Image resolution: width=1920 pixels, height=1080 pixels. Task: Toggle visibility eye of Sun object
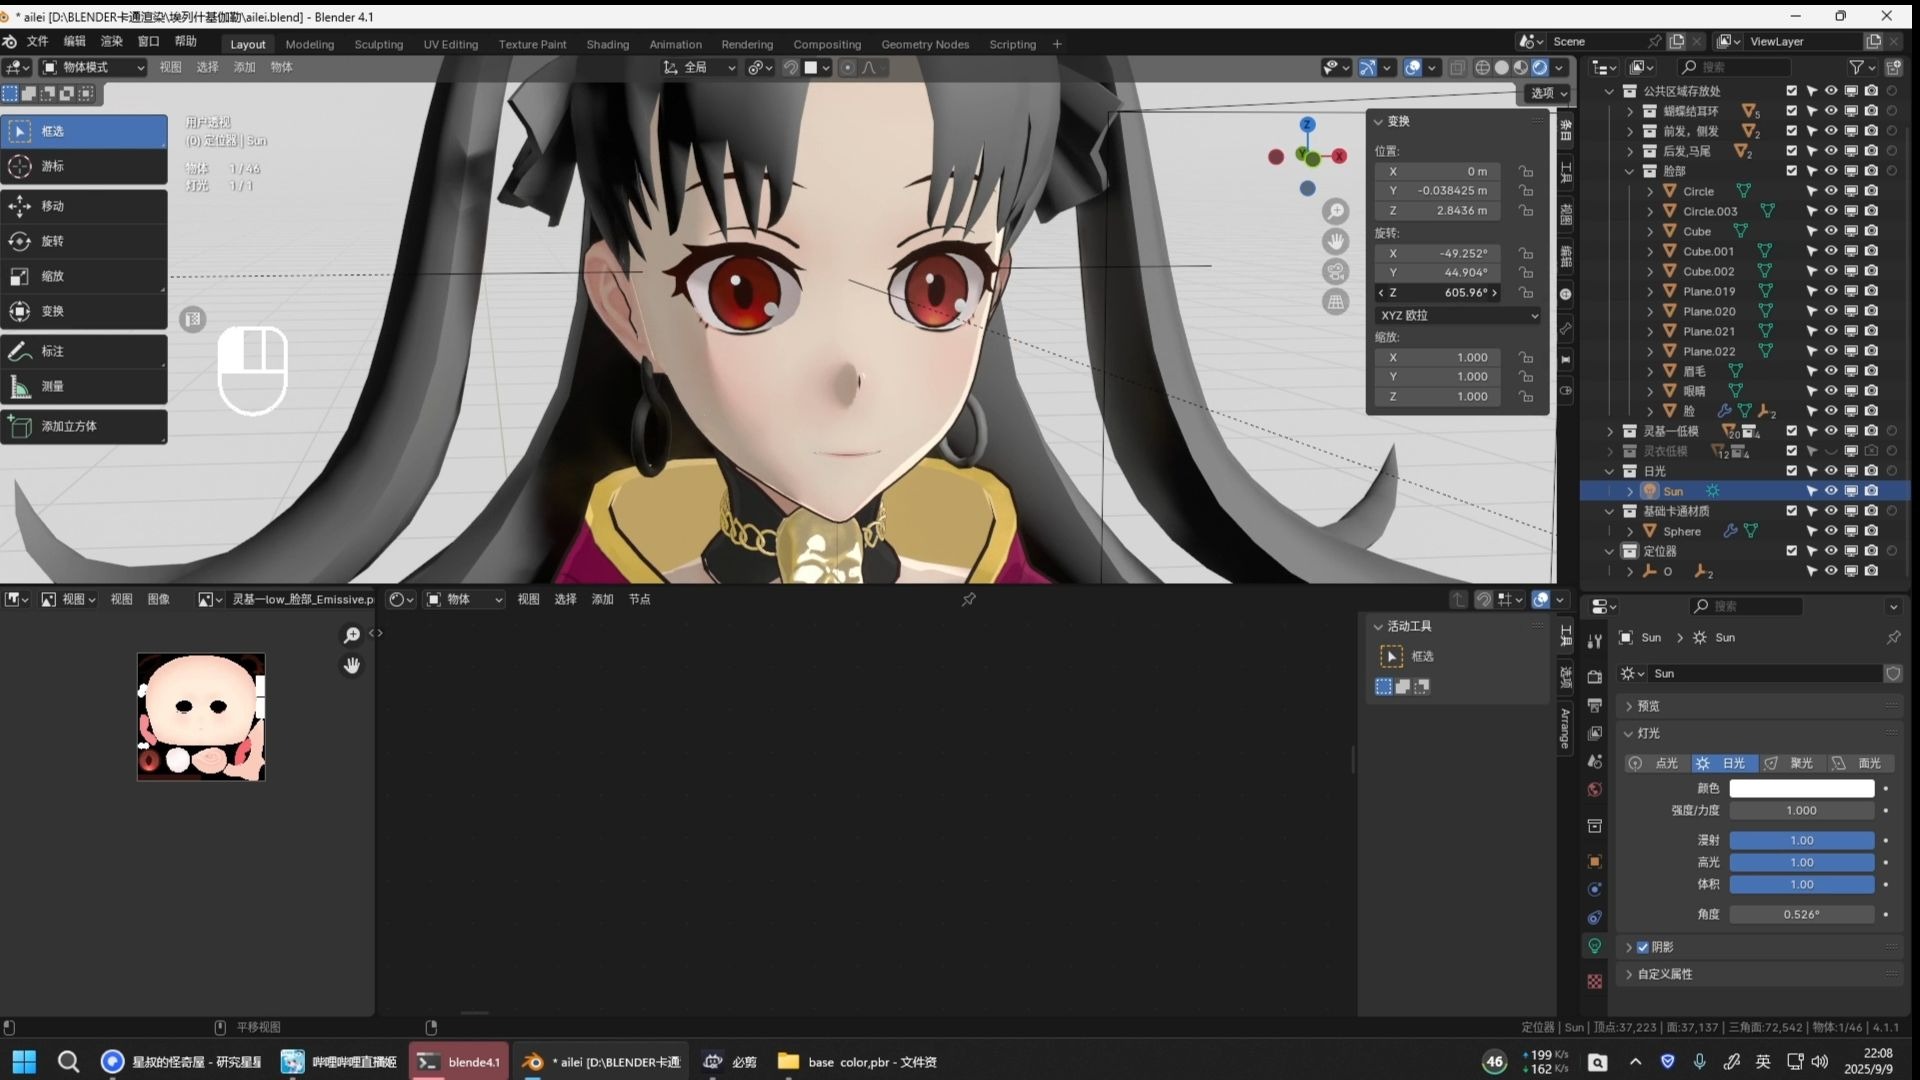pos(1831,491)
